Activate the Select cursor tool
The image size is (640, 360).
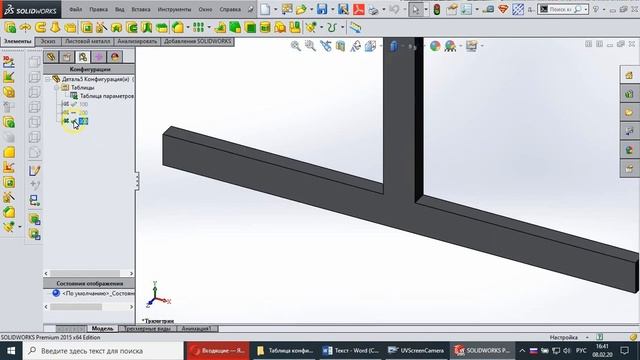(x=416, y=9)
